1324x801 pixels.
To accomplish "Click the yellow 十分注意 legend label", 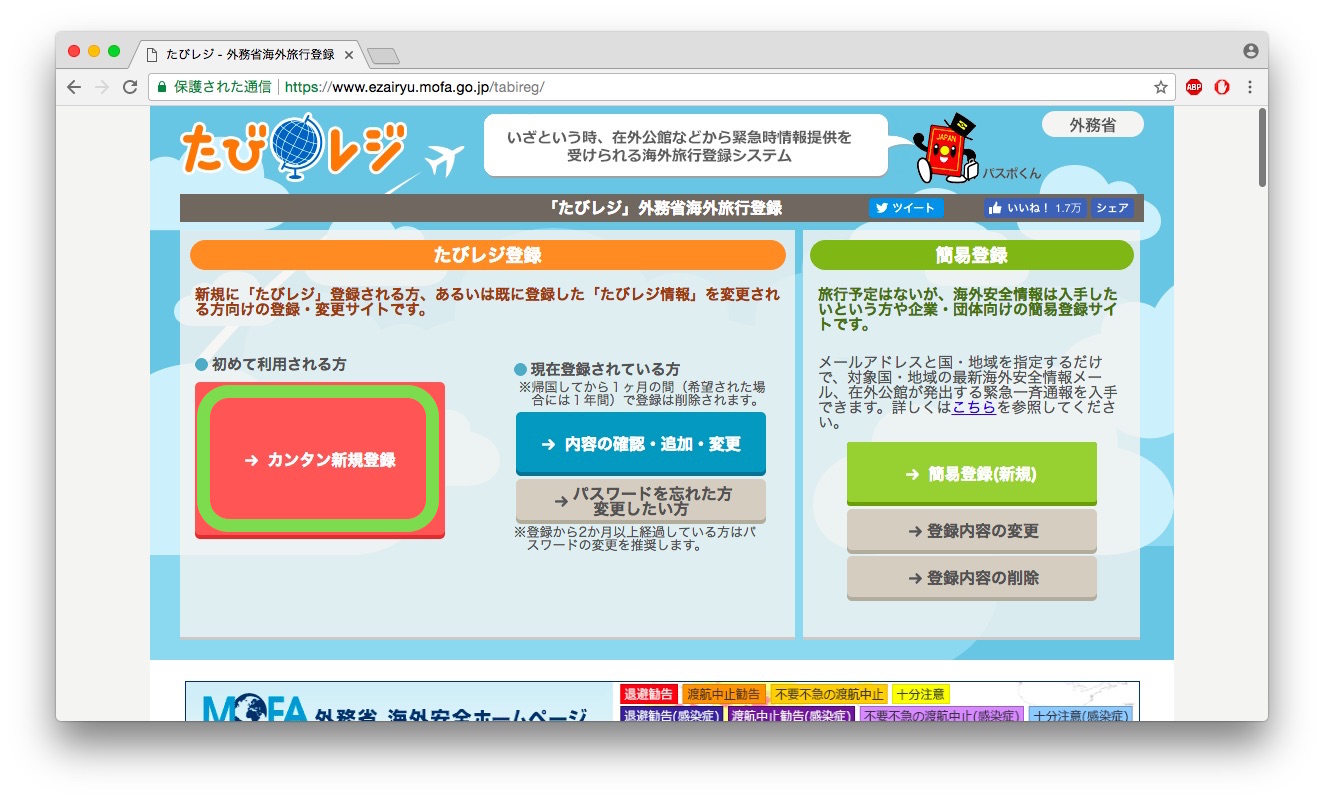I will click(920, 694).
